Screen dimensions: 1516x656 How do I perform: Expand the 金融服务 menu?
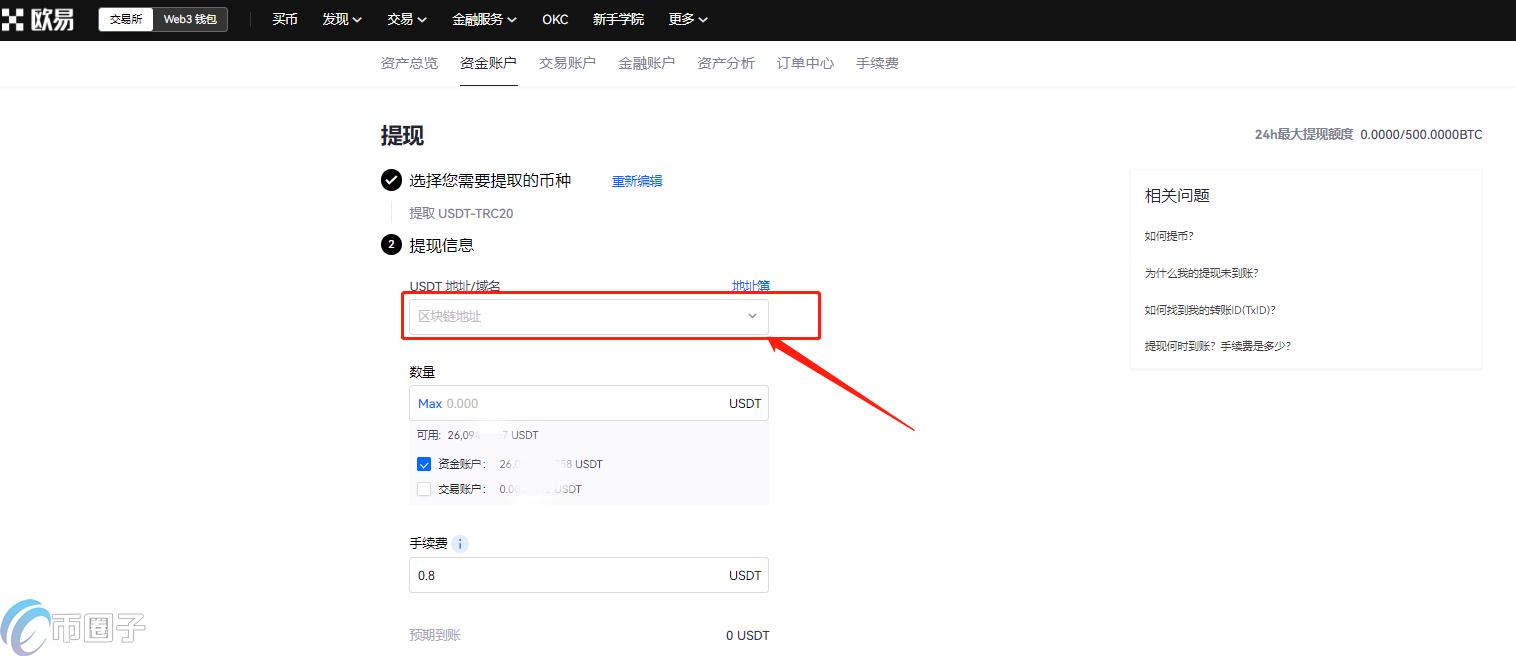(x=484, y=19)
